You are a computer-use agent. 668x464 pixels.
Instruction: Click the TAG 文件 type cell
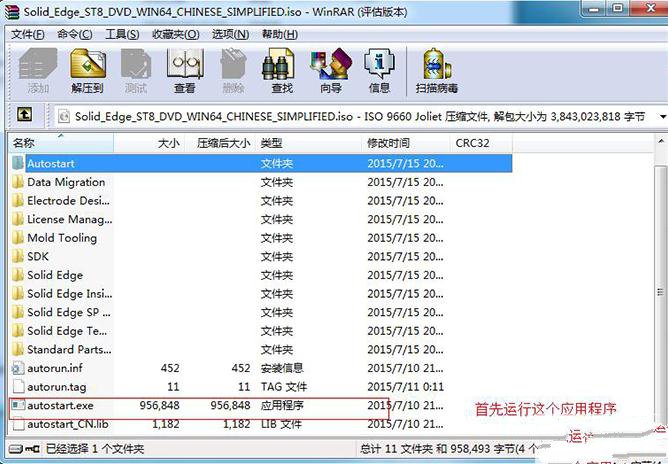click(x=284, y=386)
